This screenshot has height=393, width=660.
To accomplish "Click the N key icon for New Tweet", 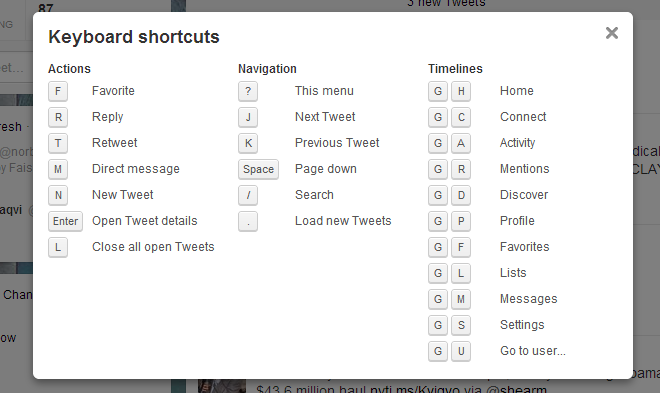I will [x=58, y=195].
